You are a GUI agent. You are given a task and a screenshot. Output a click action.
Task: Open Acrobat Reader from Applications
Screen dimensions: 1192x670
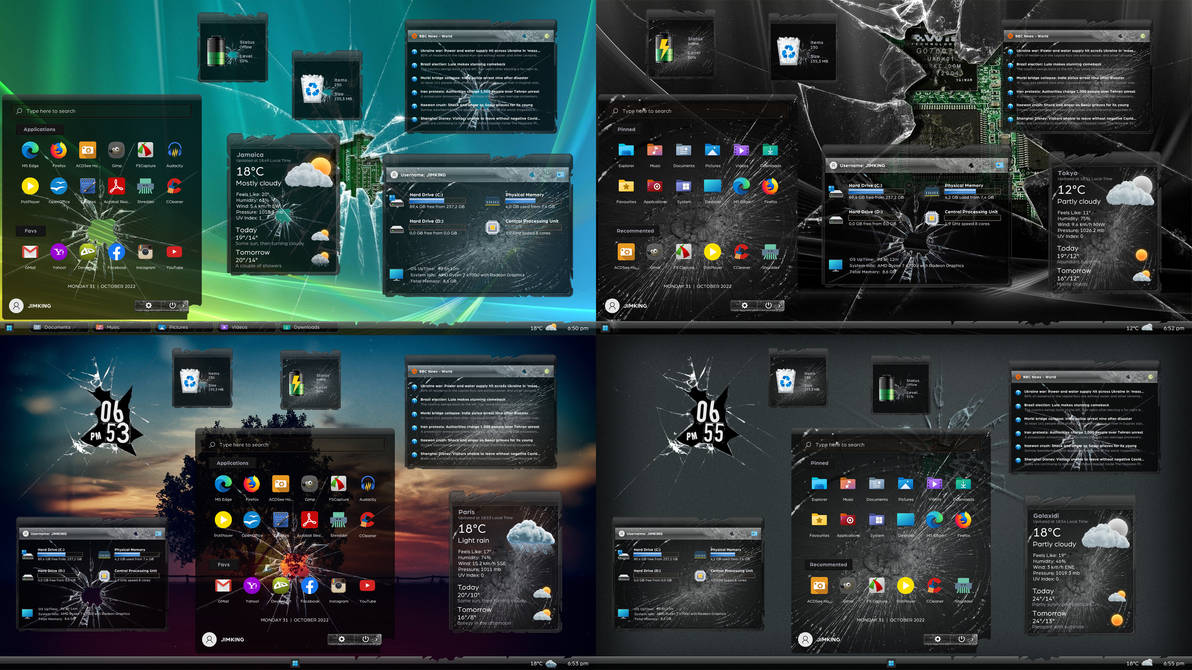(116, 186)
